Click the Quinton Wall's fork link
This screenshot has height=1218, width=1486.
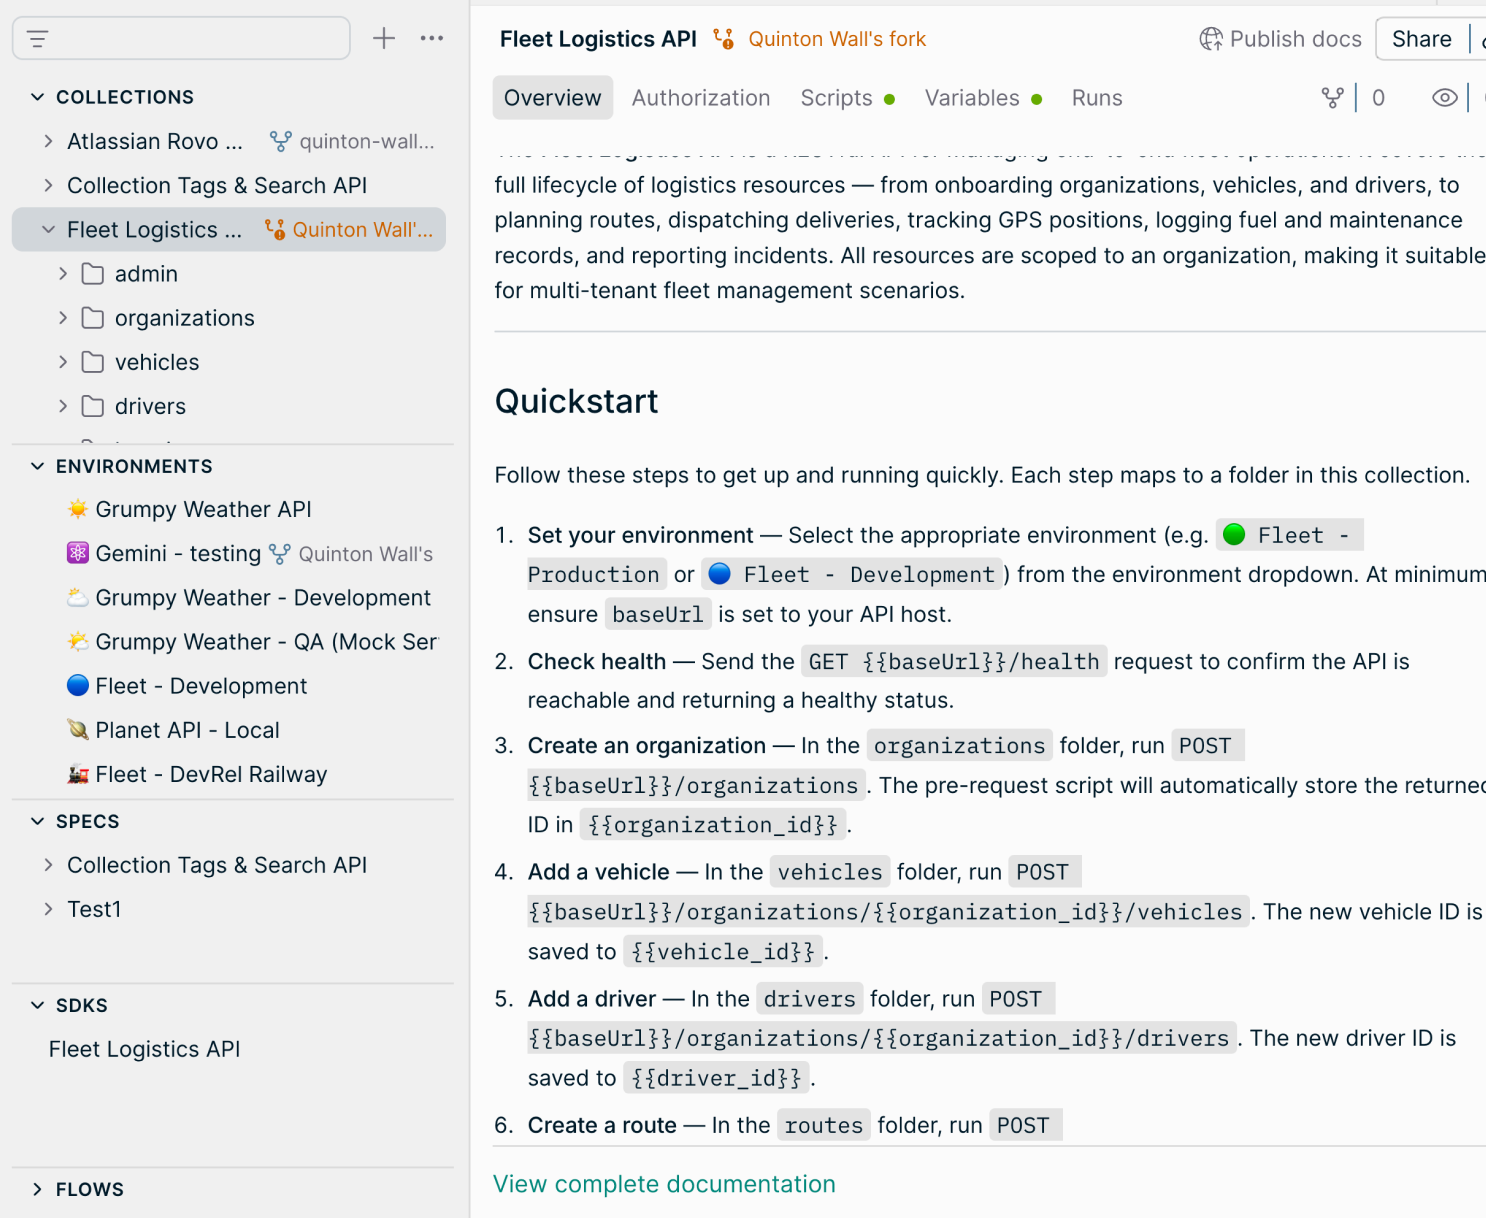836,39
